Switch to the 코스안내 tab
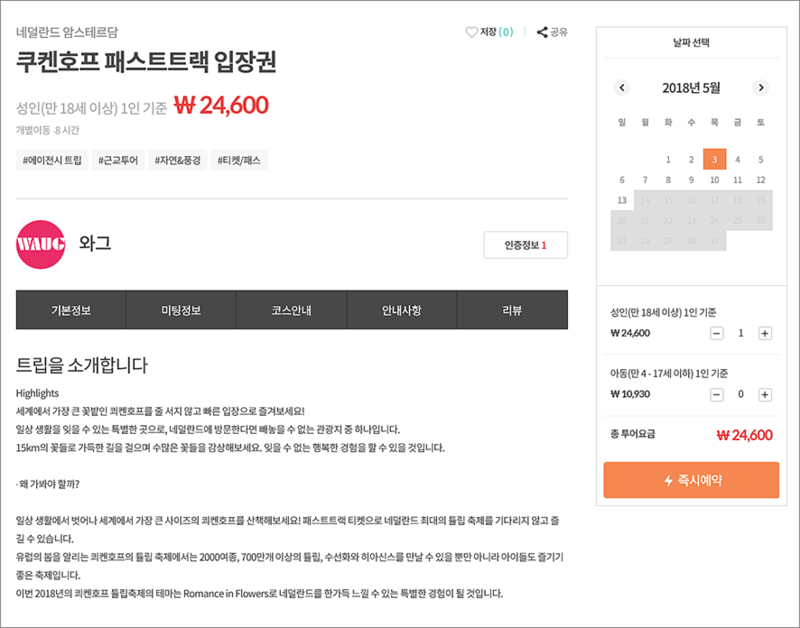 pyautogui.click(x=291, y=310)
